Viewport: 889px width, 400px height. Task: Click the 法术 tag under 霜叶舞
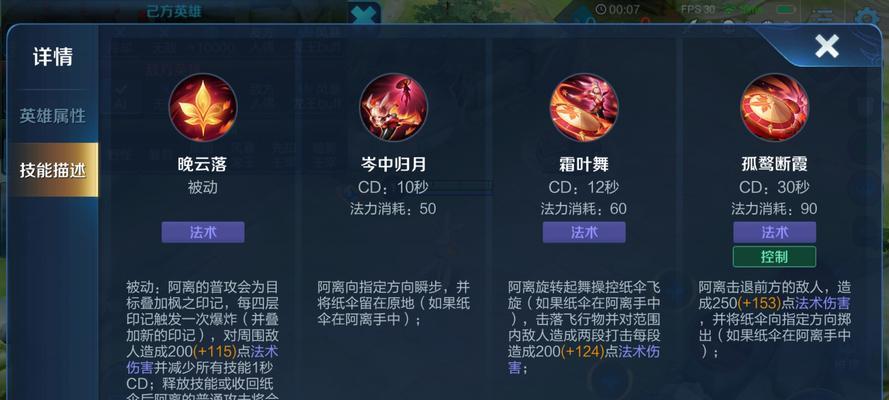[584, 232]
